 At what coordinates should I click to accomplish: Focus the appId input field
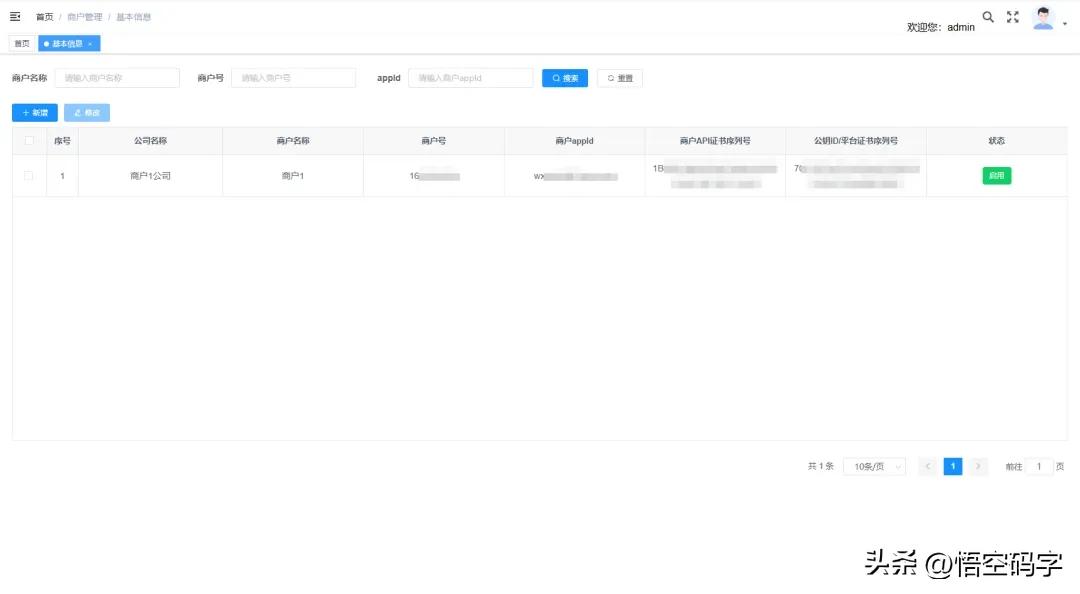coord(470,78)
